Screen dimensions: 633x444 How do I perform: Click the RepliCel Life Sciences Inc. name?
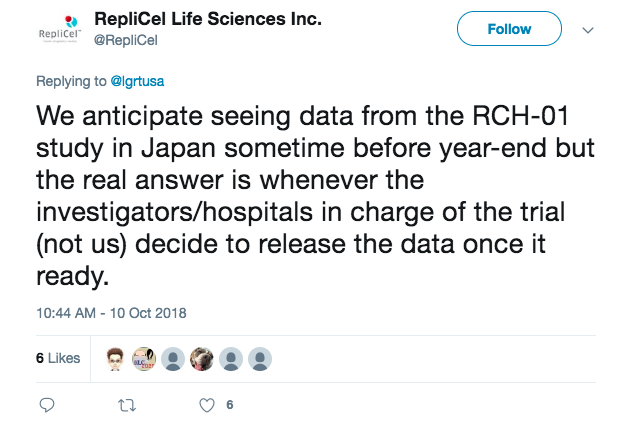click(207, 19)
